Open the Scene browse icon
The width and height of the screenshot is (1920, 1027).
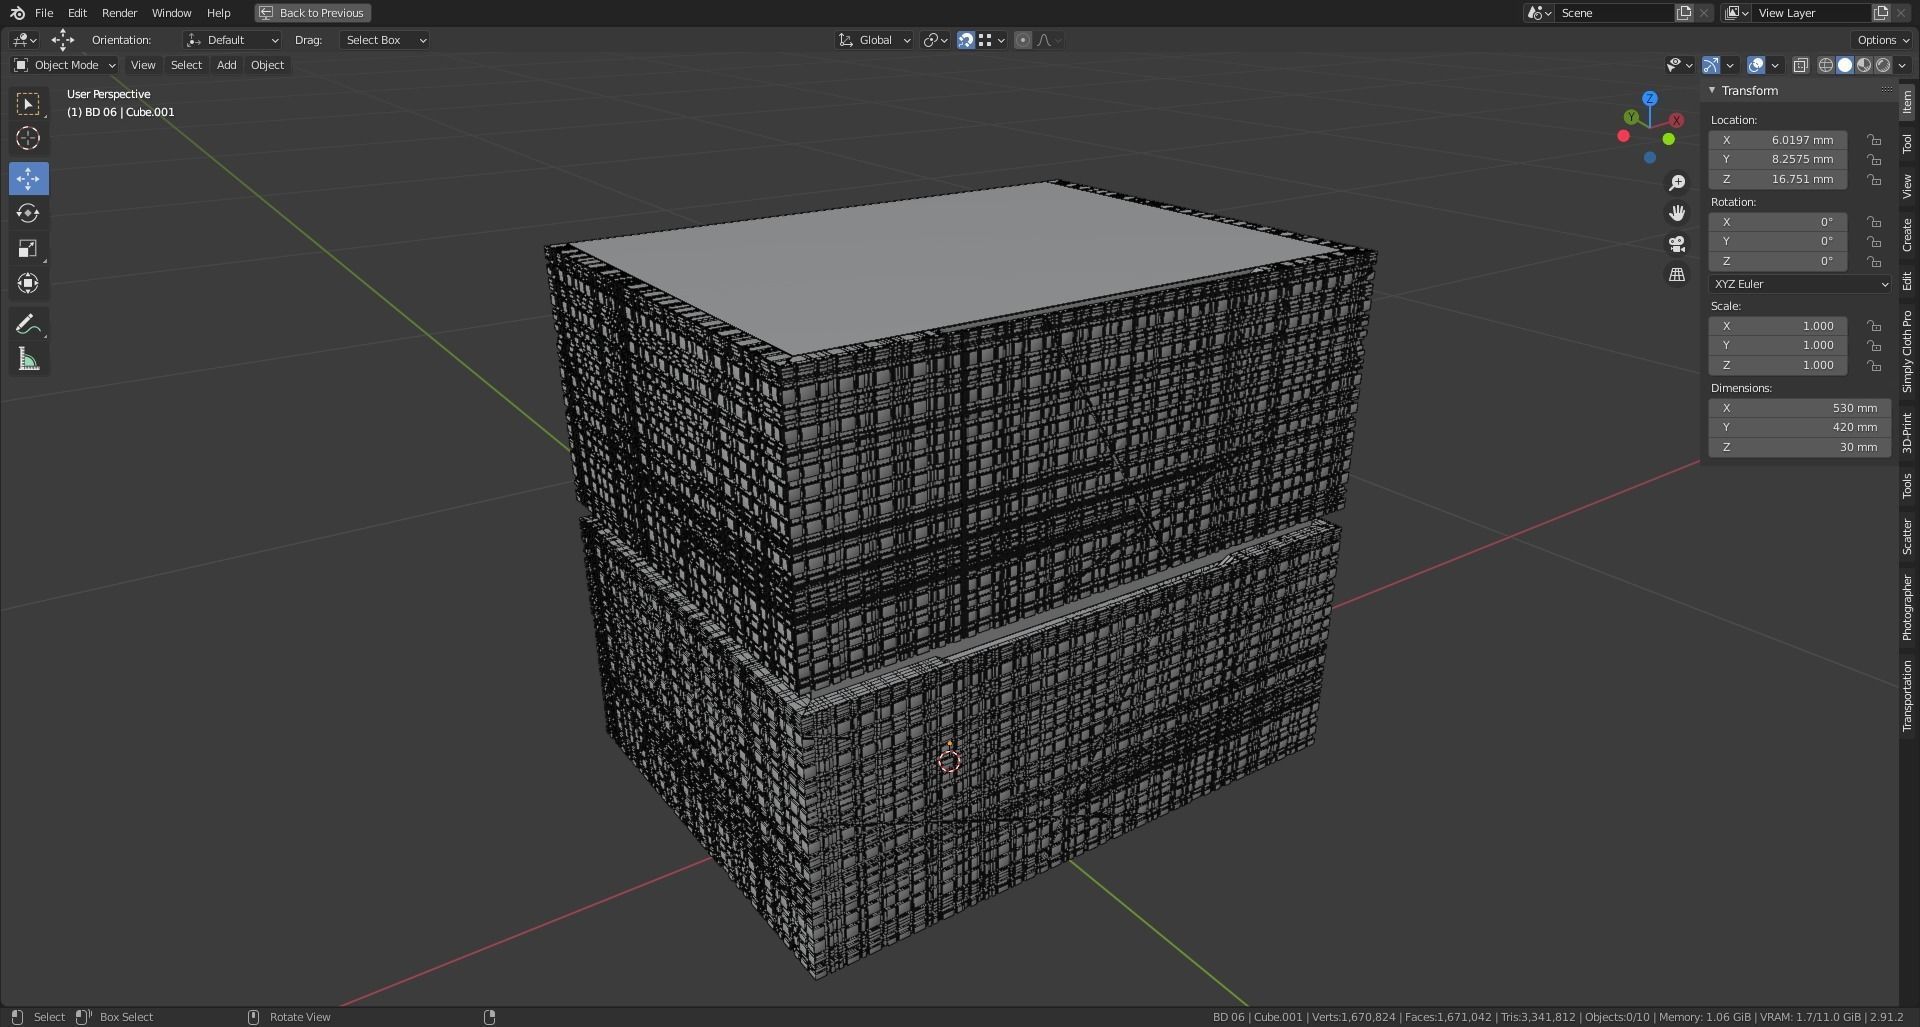click(1539, 13)
